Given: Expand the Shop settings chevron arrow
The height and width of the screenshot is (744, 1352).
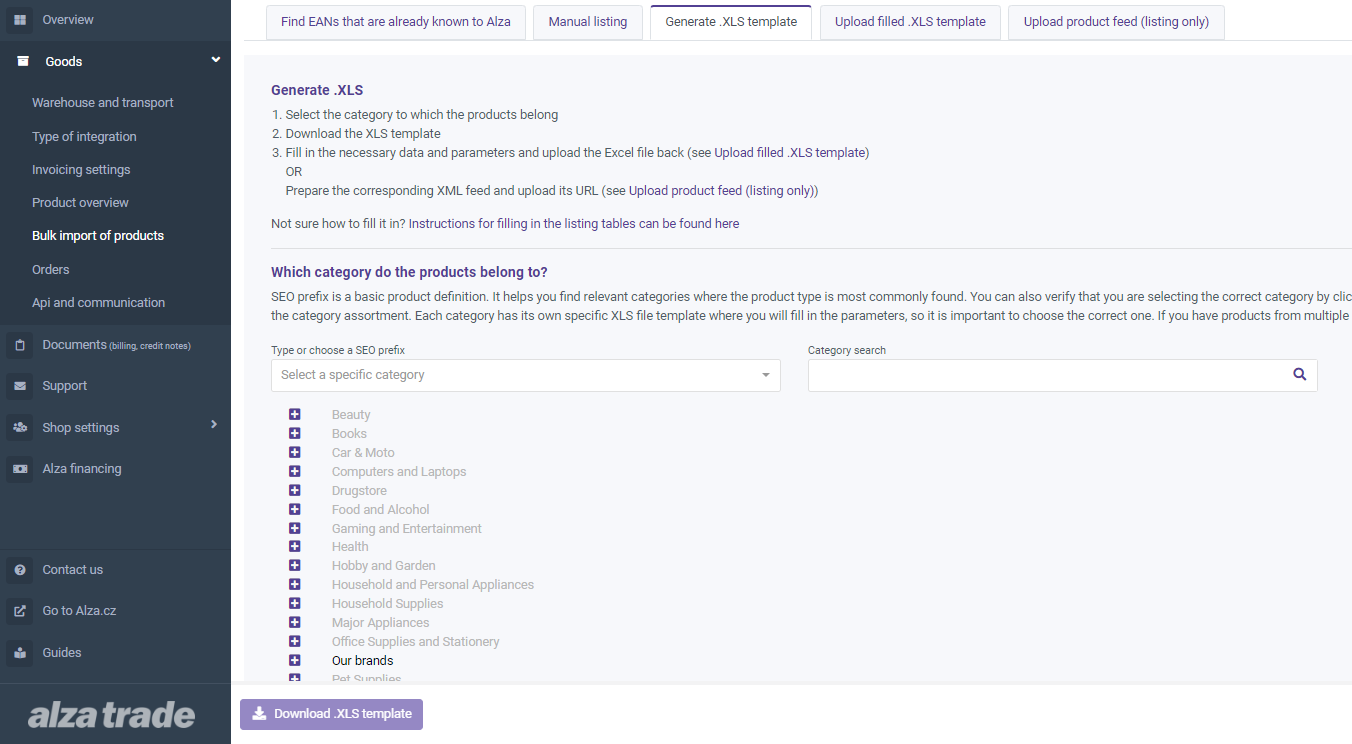Looking at the screenshot, I should pyautogui.click(x=214, y=425).
